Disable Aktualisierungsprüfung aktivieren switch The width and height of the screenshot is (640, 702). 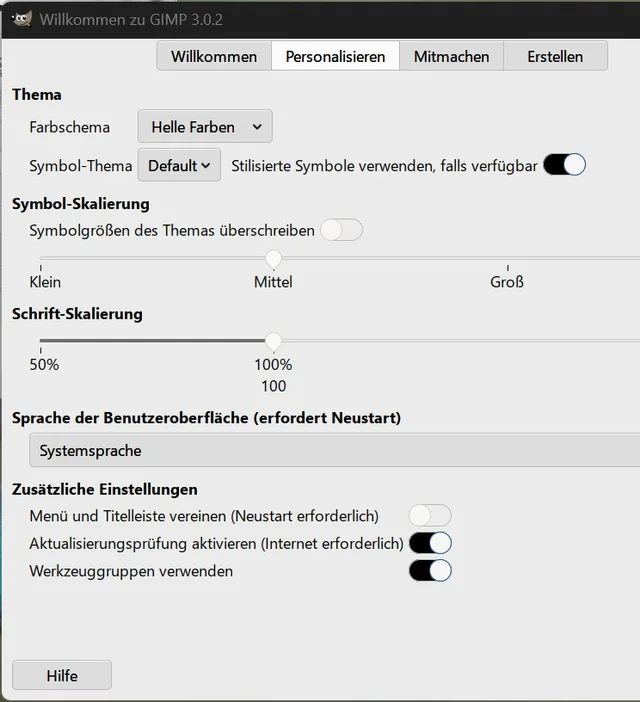coord(430,543)
